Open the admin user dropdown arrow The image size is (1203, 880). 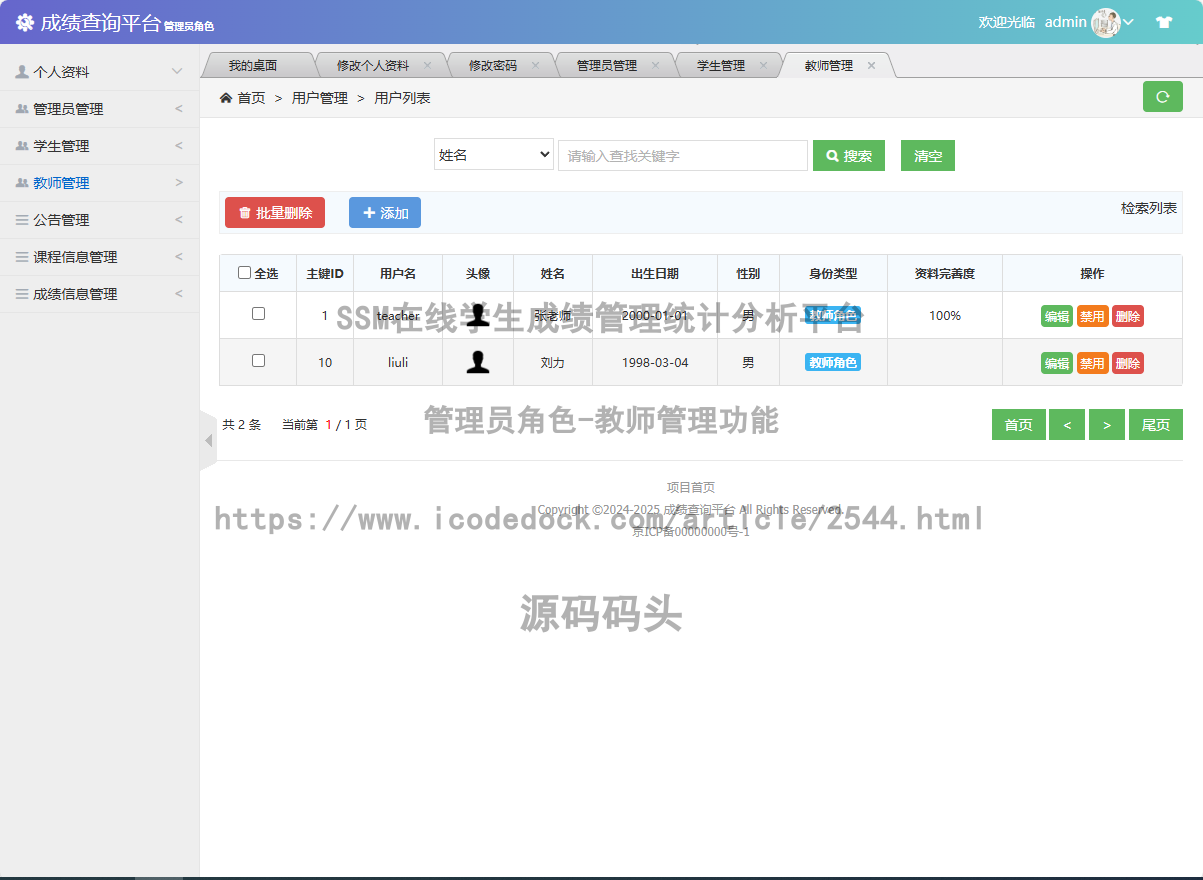(x=1129, y=22)
